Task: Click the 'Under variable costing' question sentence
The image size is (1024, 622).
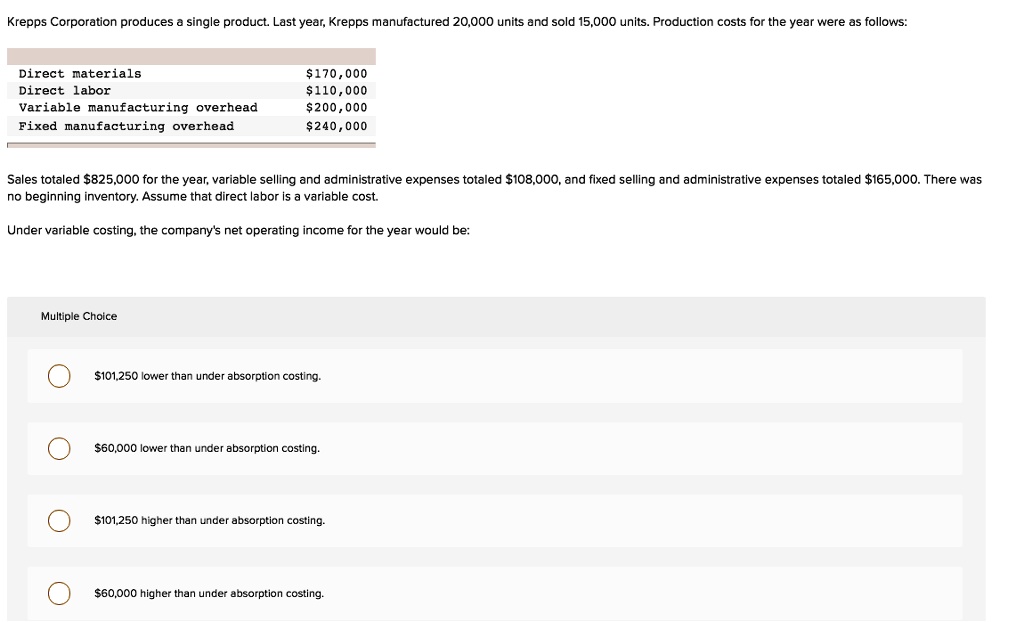Action: pos(238,230)
